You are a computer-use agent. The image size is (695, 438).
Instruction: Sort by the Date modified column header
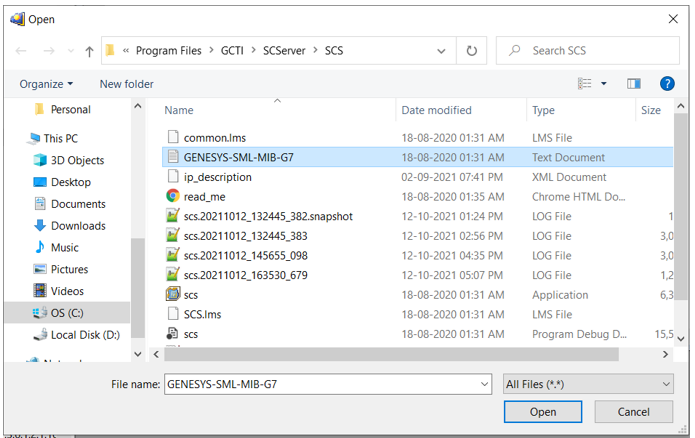[x=436, y=110]
